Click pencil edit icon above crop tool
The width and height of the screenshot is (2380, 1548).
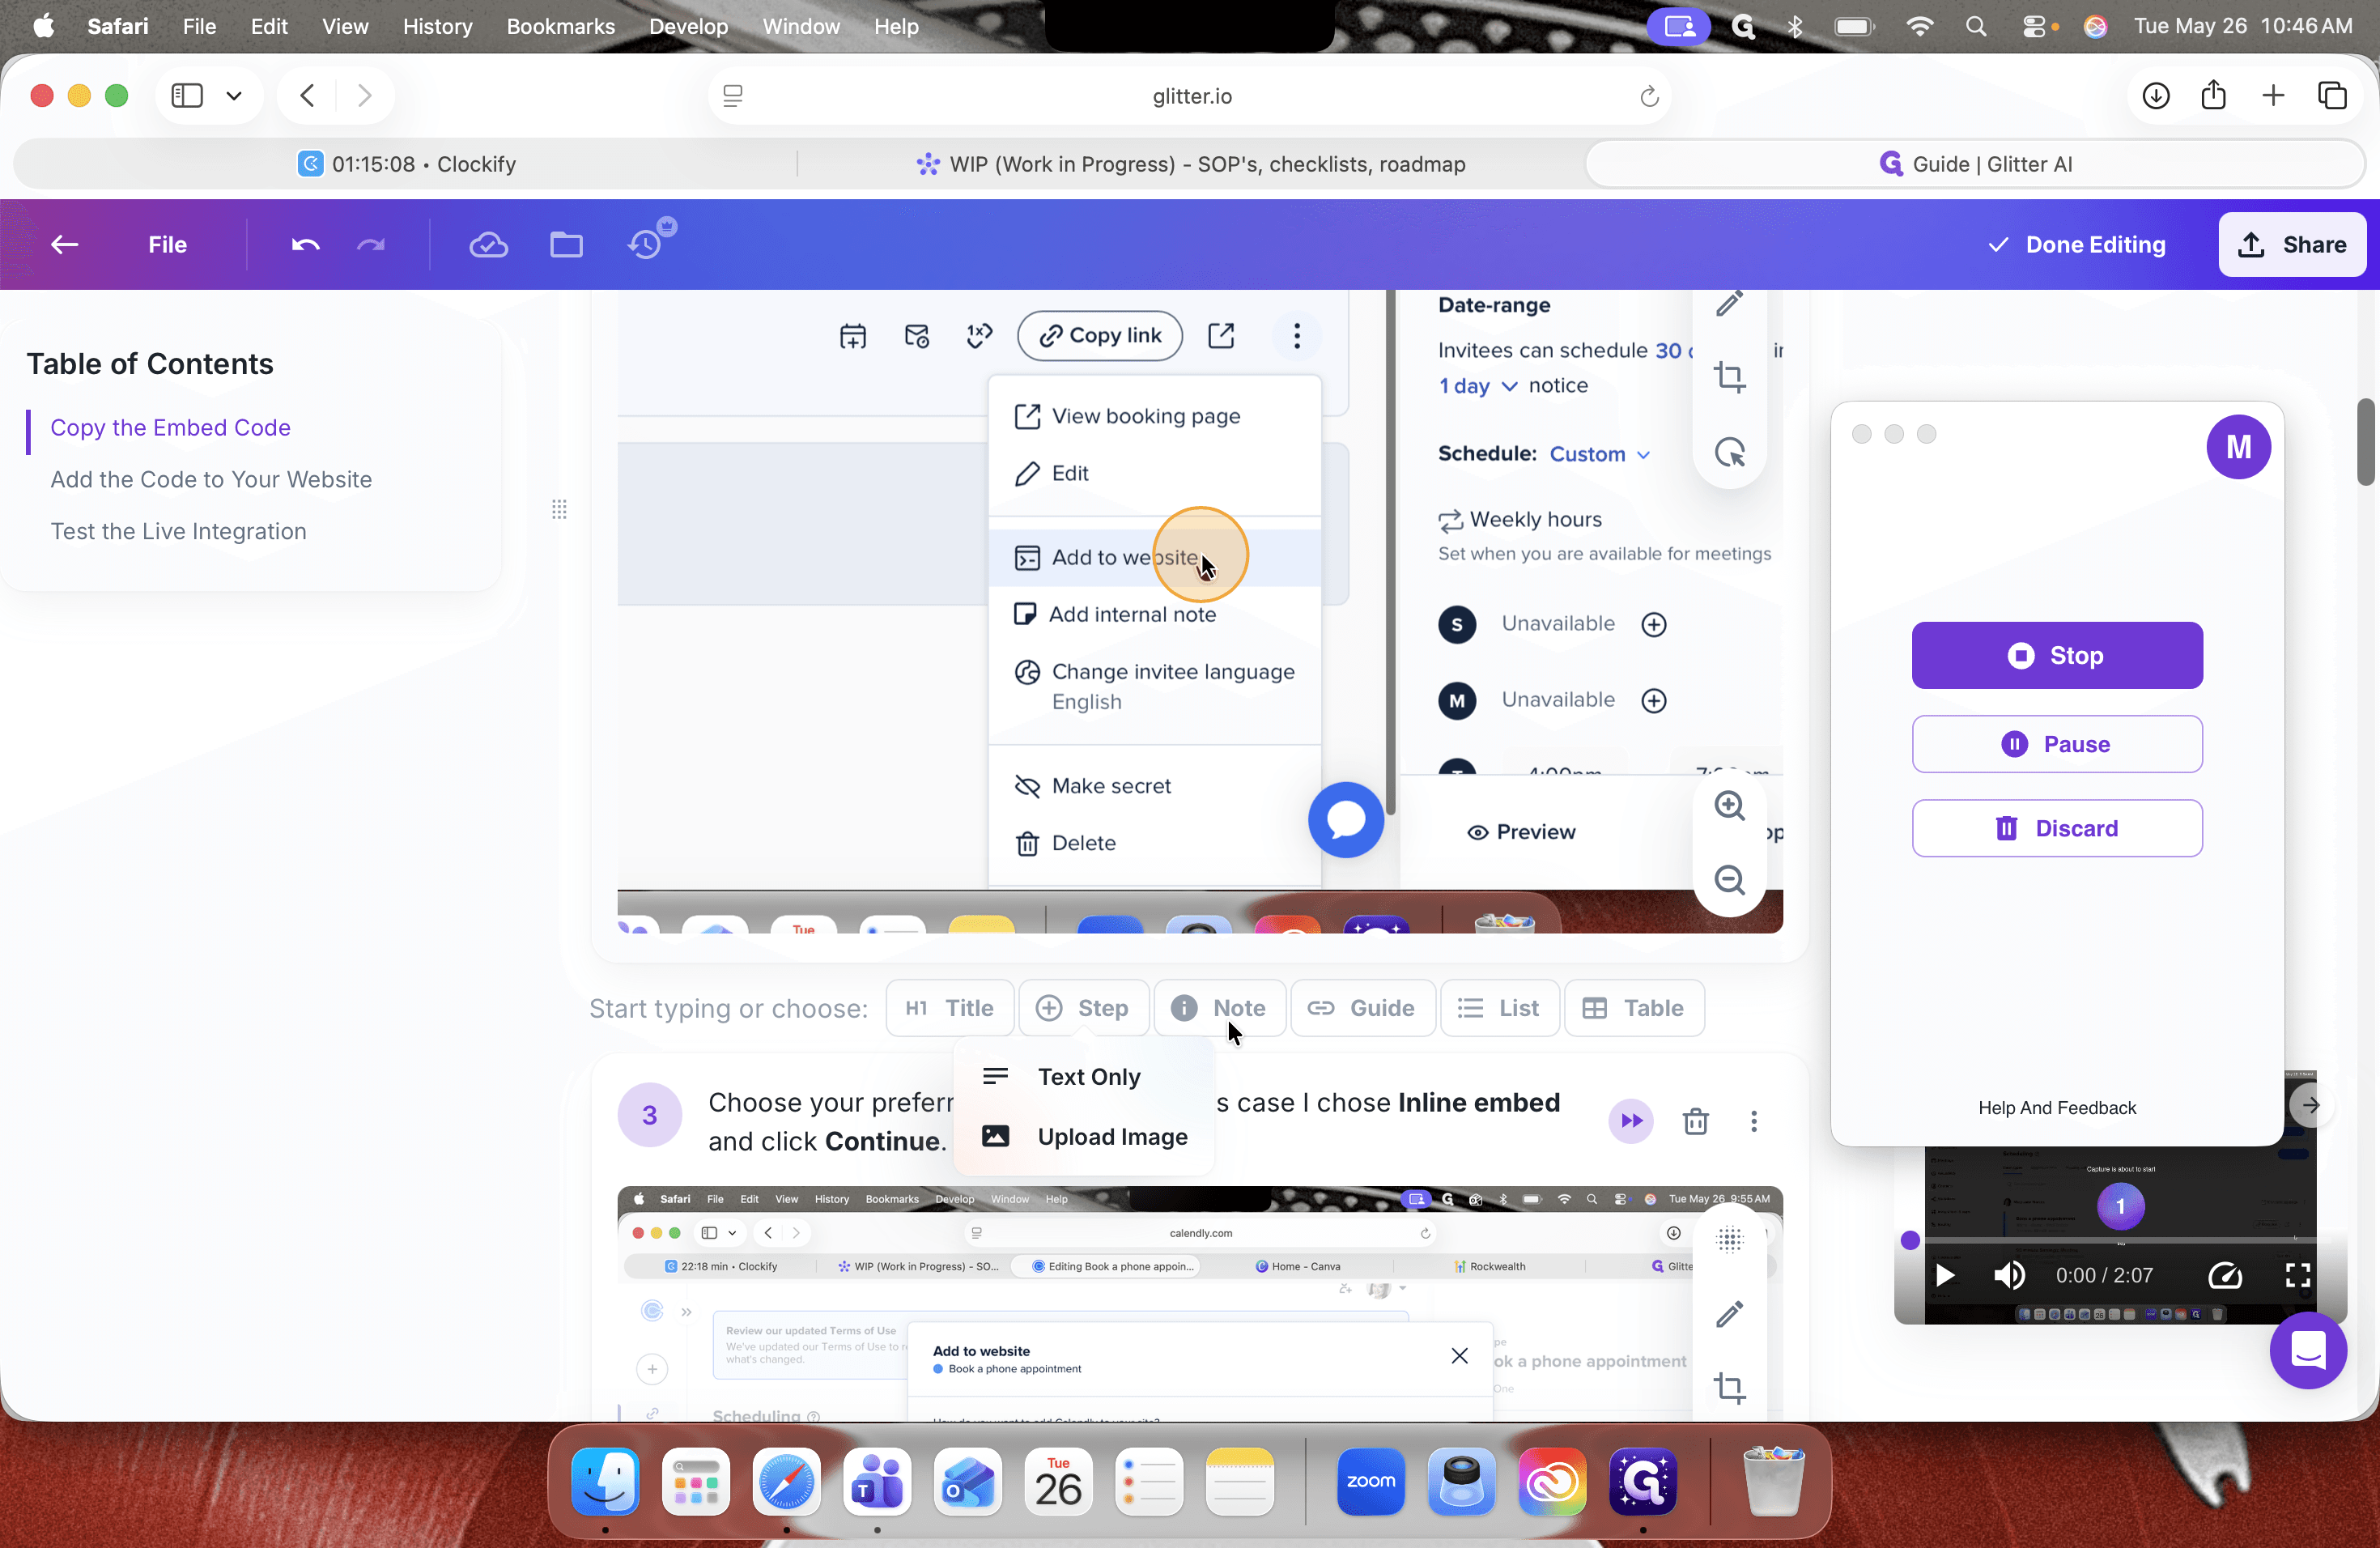point(1729,303)
